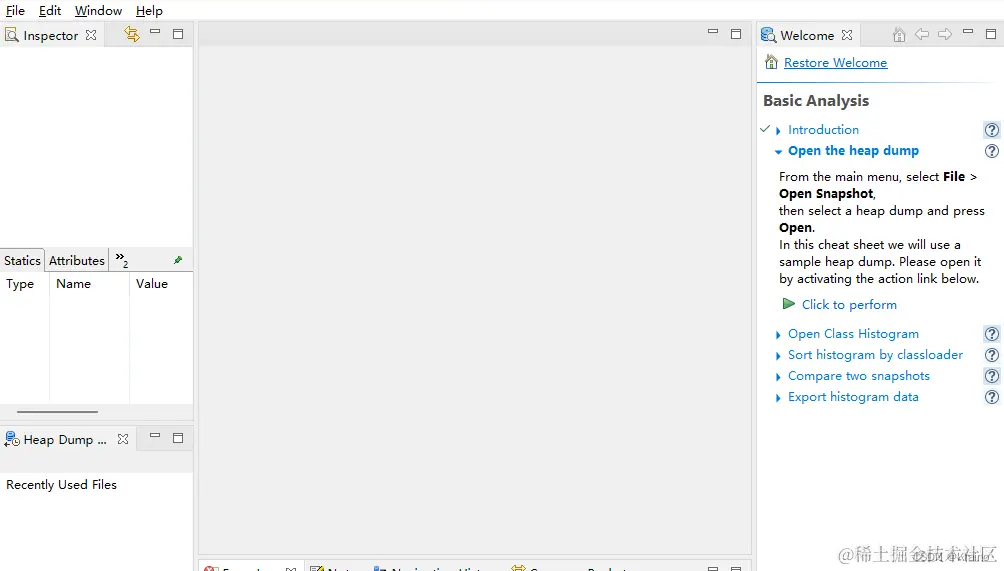
Task: Minimize the central editor area
Action: click(713, 31)
